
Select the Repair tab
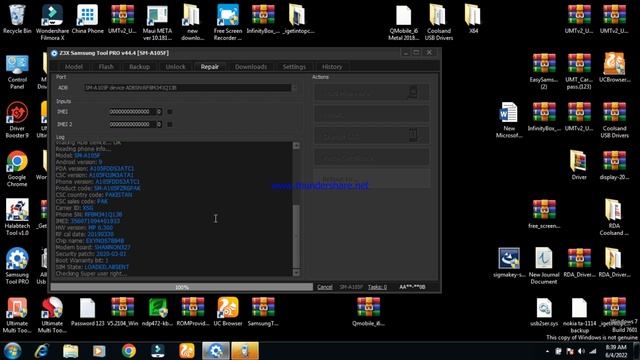pos(210,67)
